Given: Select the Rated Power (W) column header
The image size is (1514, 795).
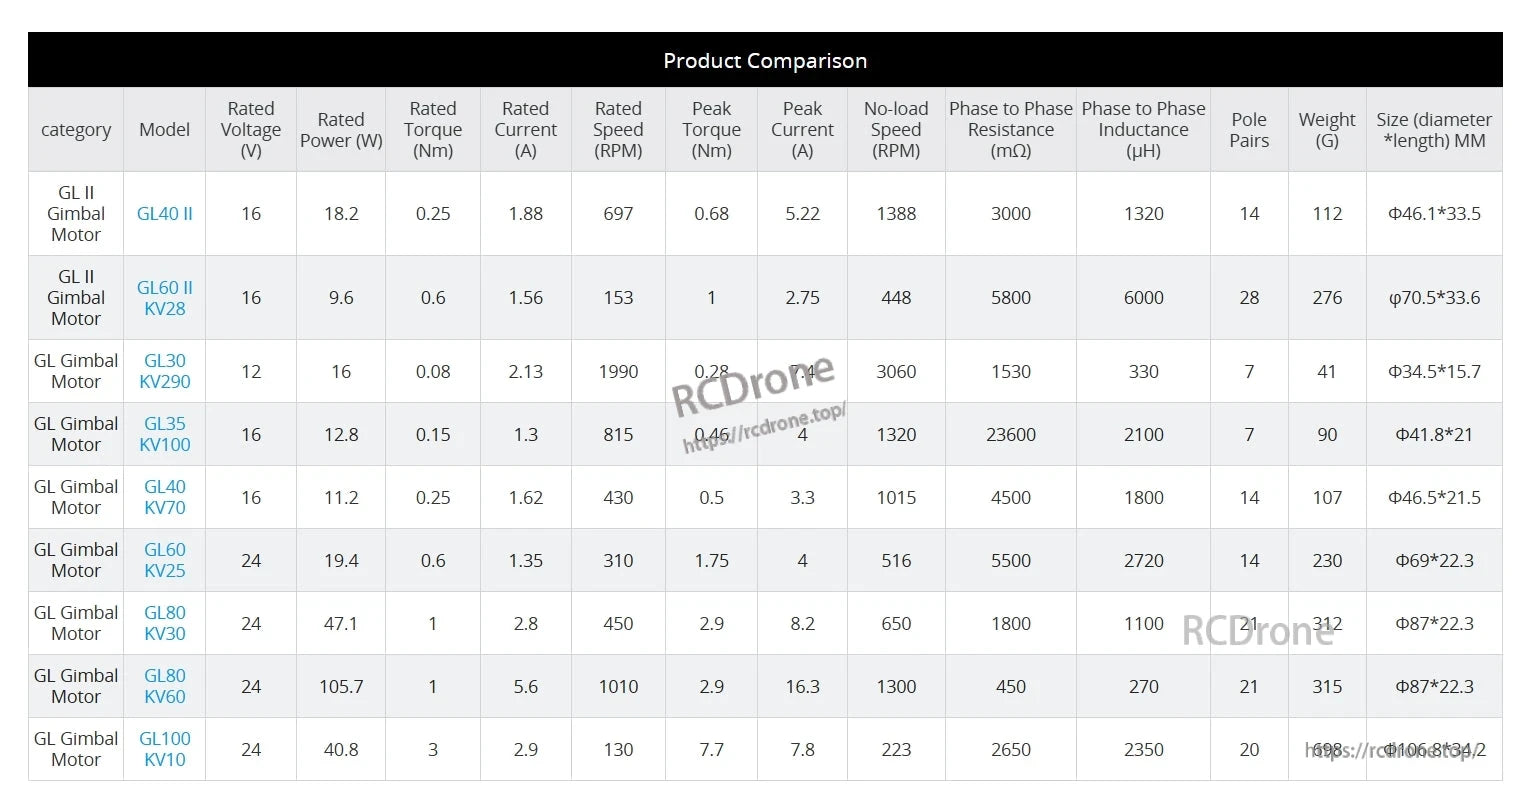Looking at the screenshot, I should [341, 130].
